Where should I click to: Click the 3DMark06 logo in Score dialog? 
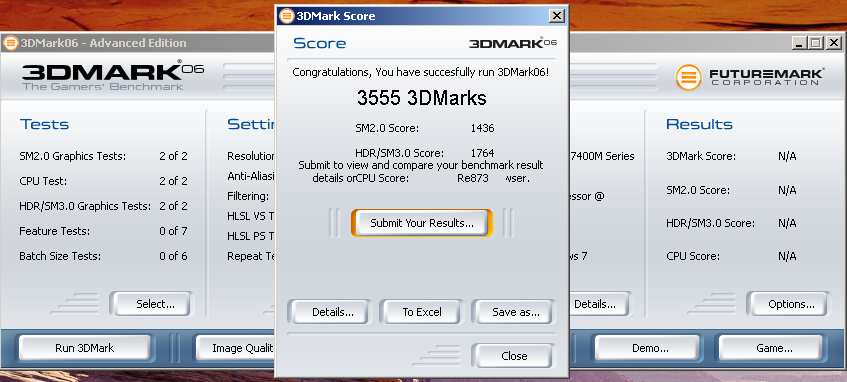(x=513, y=43)
